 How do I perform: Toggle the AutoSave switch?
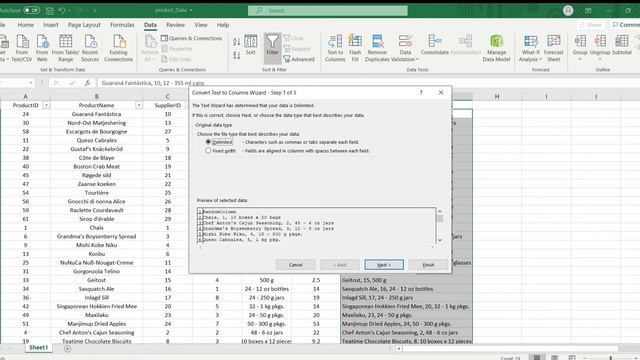(x=31, y=10)
